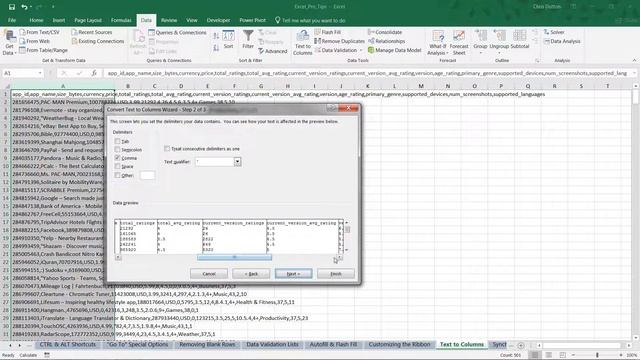Open the Outline dialog launcher
The width and height of the screenshot is (640, 360).
[537, 60]
